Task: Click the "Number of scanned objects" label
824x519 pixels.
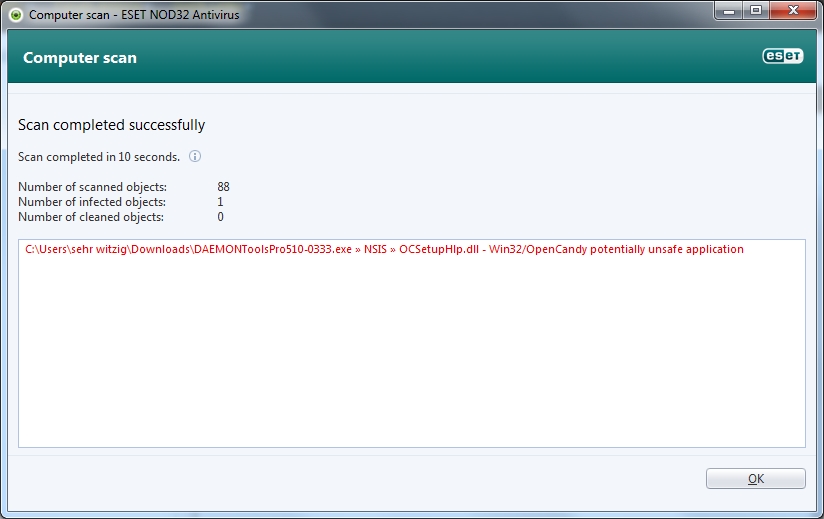Action: (93, 187)
